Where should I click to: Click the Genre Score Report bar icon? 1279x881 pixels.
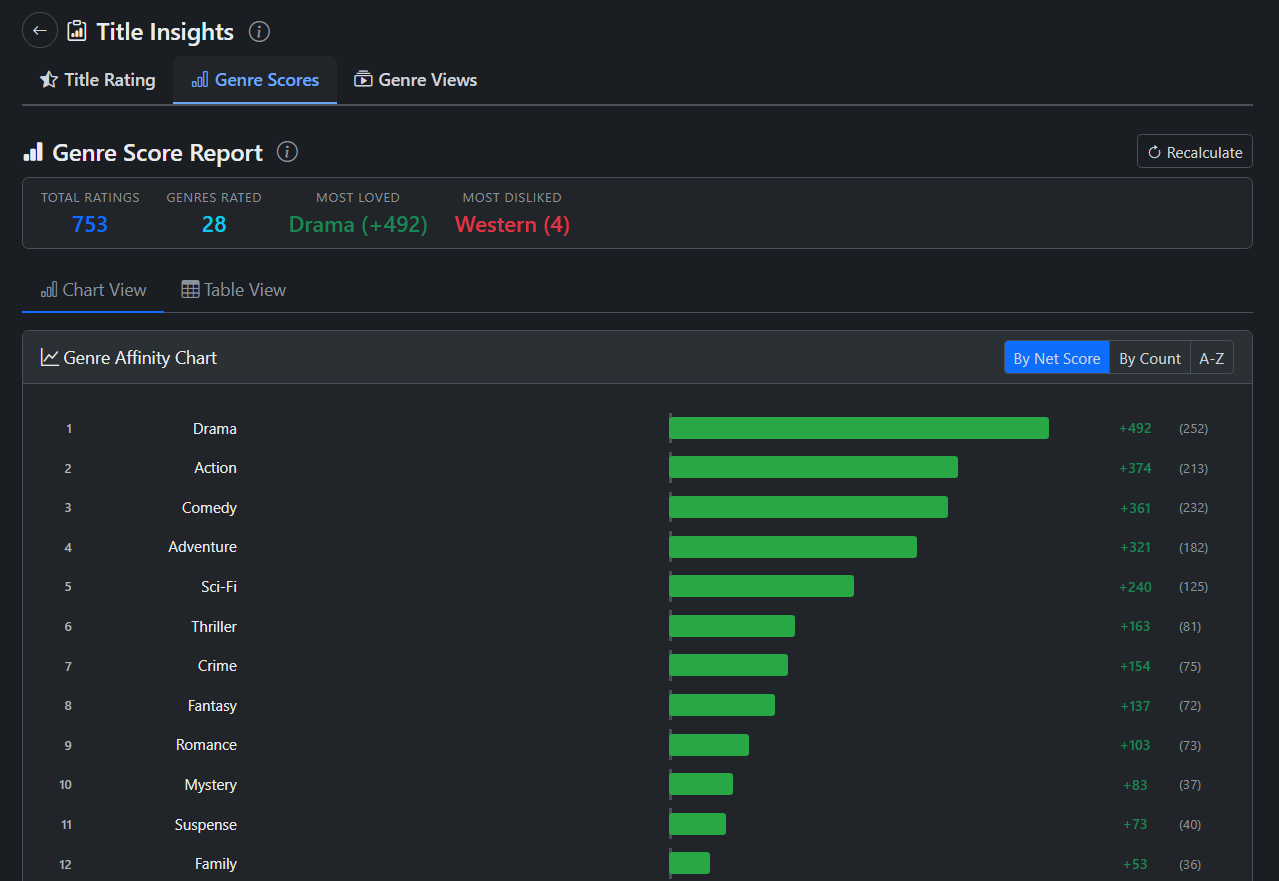[34, 152]
